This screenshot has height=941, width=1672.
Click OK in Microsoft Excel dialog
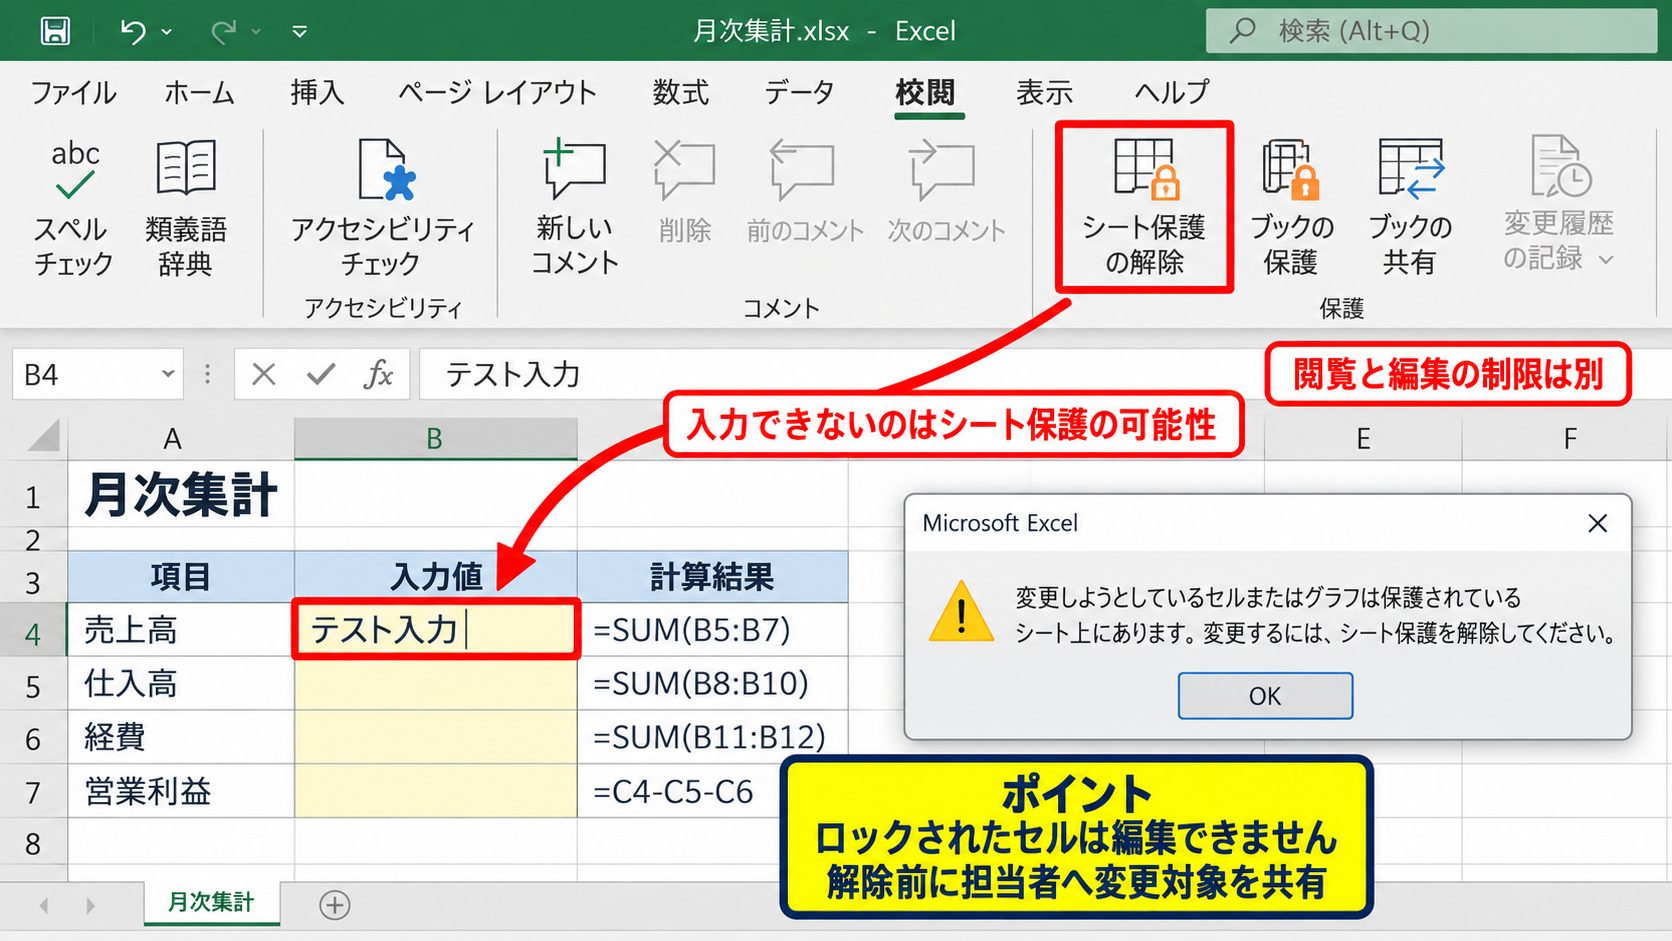(1265, 696)
